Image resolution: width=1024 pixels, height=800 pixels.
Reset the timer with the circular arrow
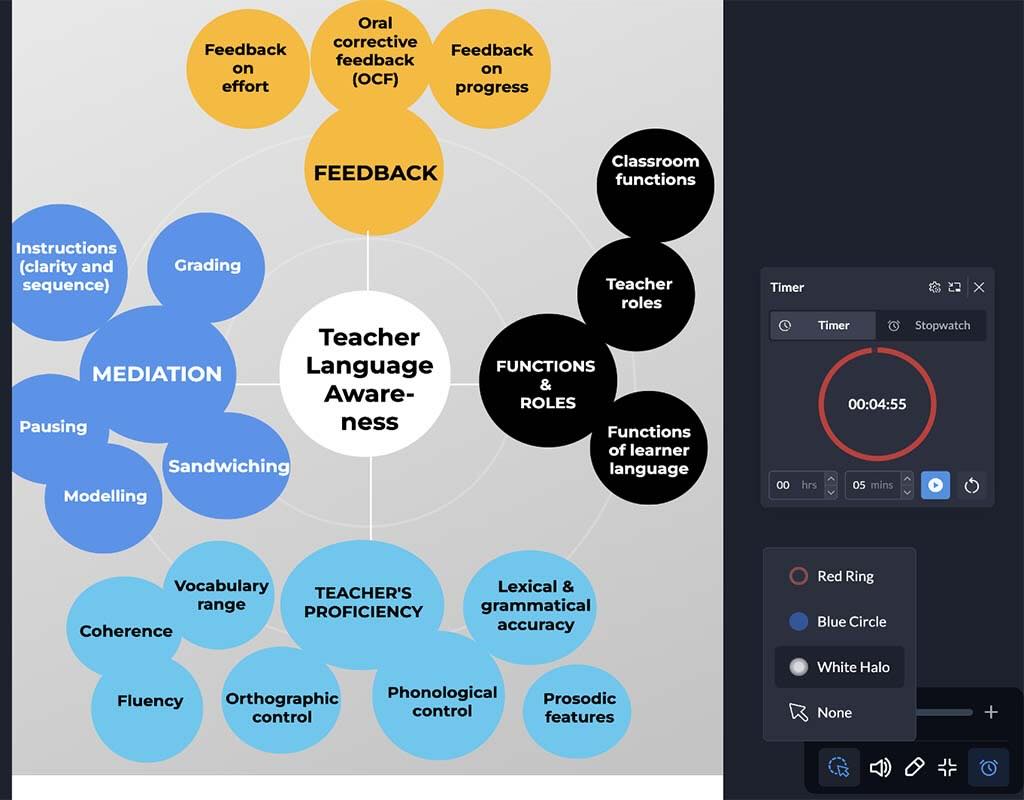[971, 485]
